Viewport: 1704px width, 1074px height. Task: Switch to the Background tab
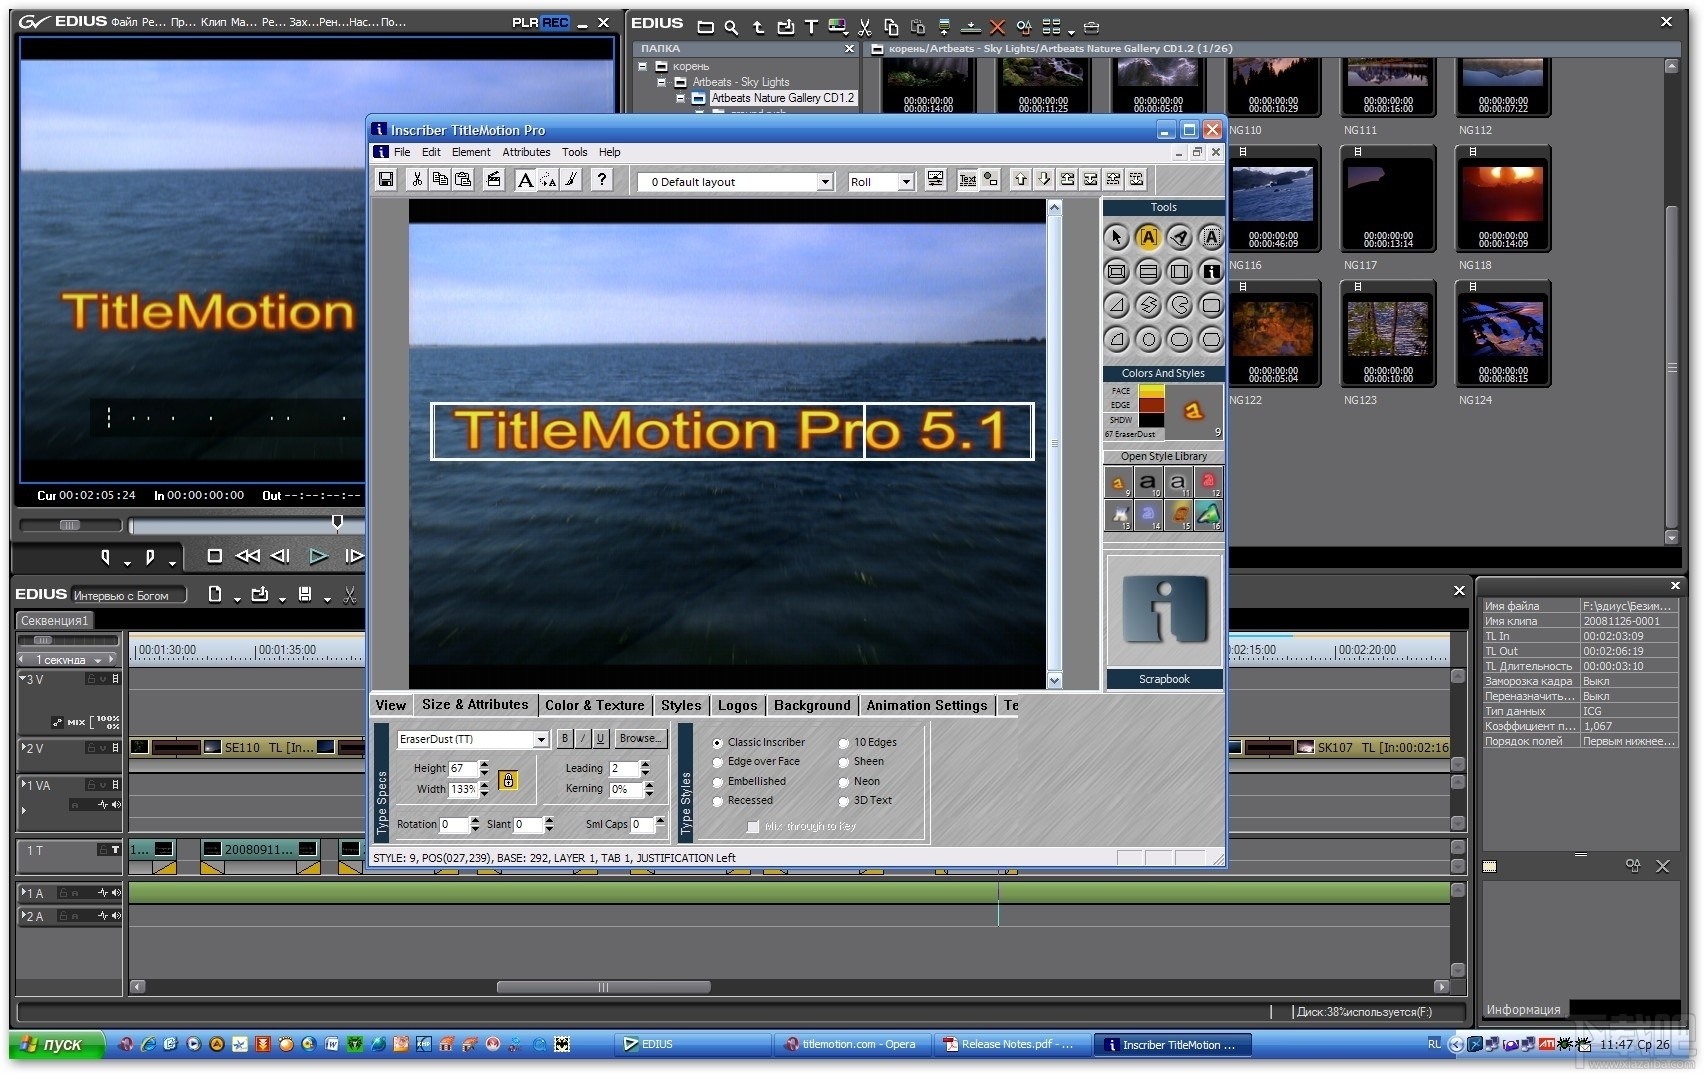[x=812, y=705]
